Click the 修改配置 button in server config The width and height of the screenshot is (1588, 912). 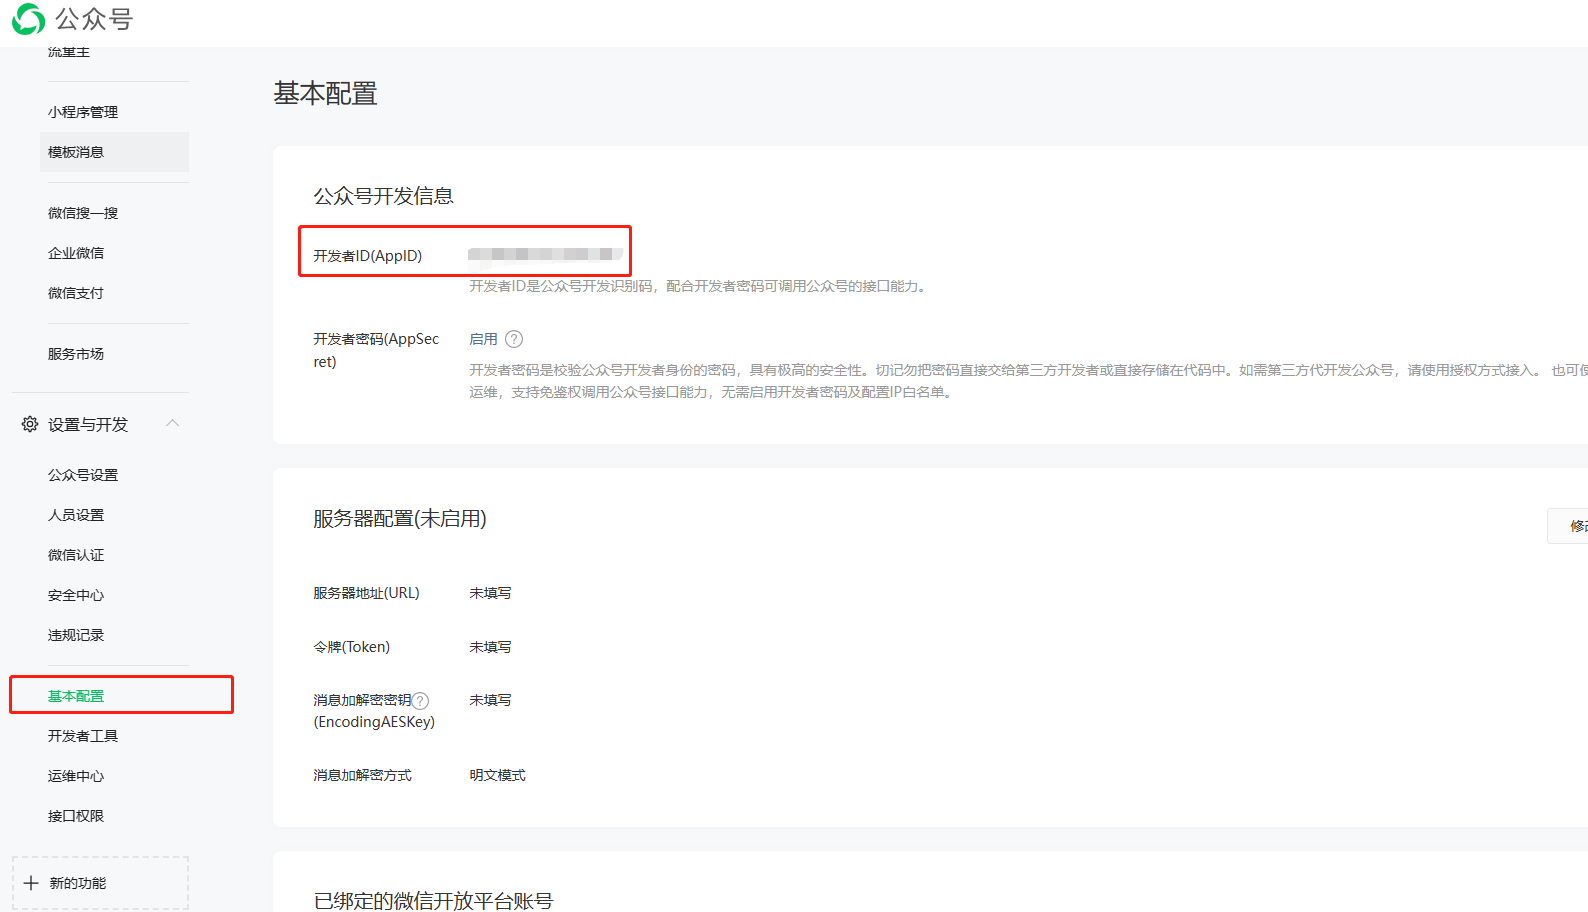(1568, 526)
